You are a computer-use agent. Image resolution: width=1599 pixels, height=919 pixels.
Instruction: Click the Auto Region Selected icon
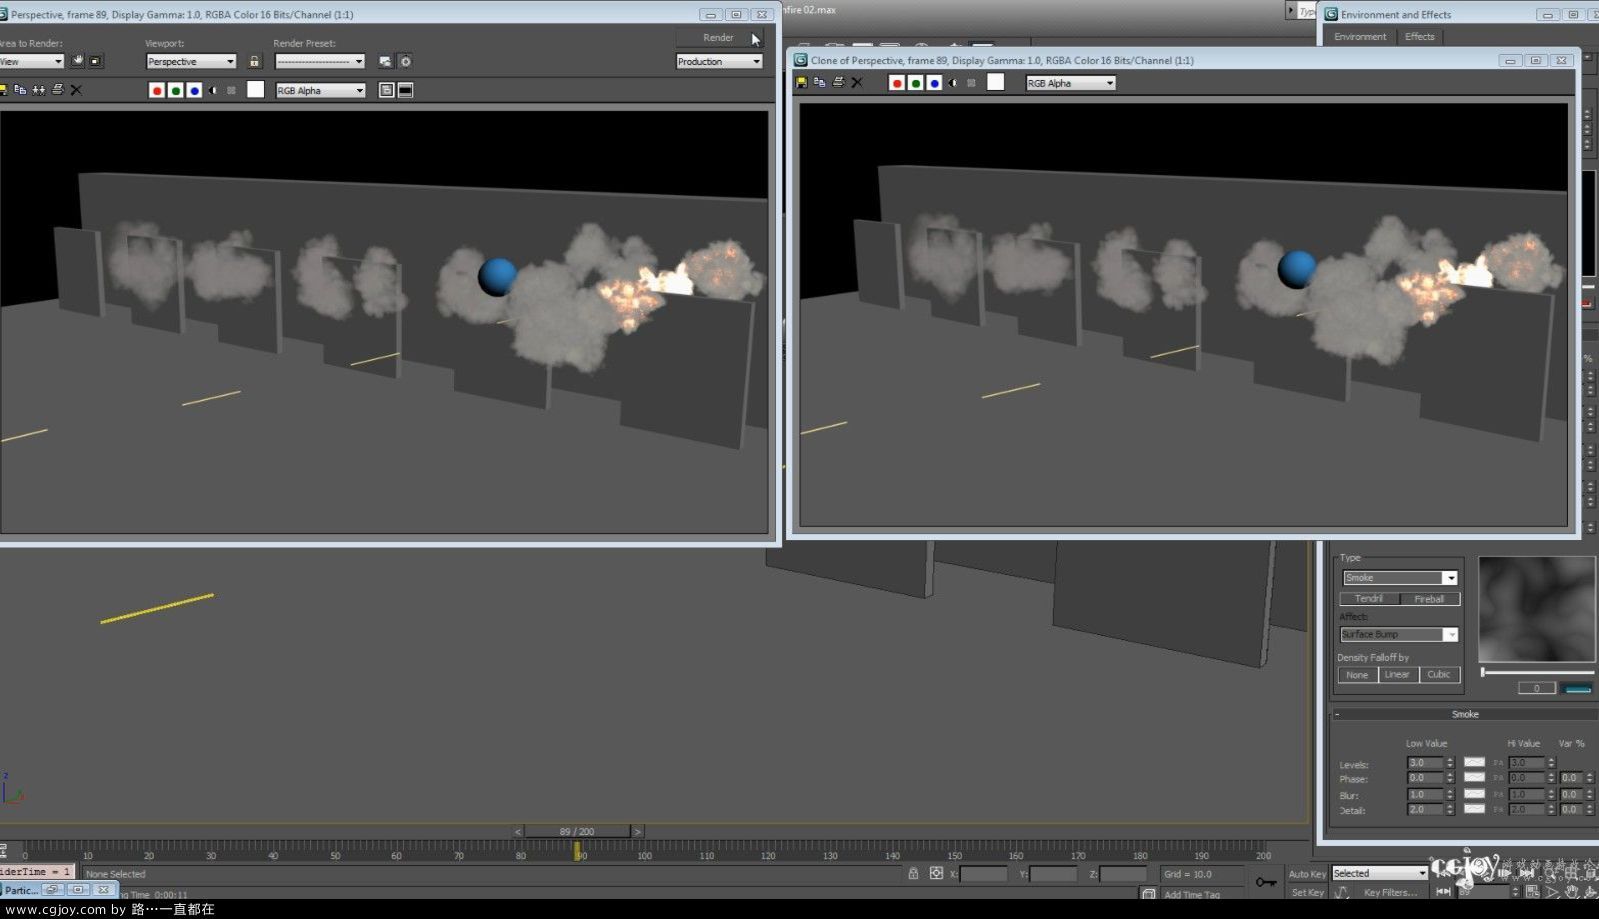96,61
